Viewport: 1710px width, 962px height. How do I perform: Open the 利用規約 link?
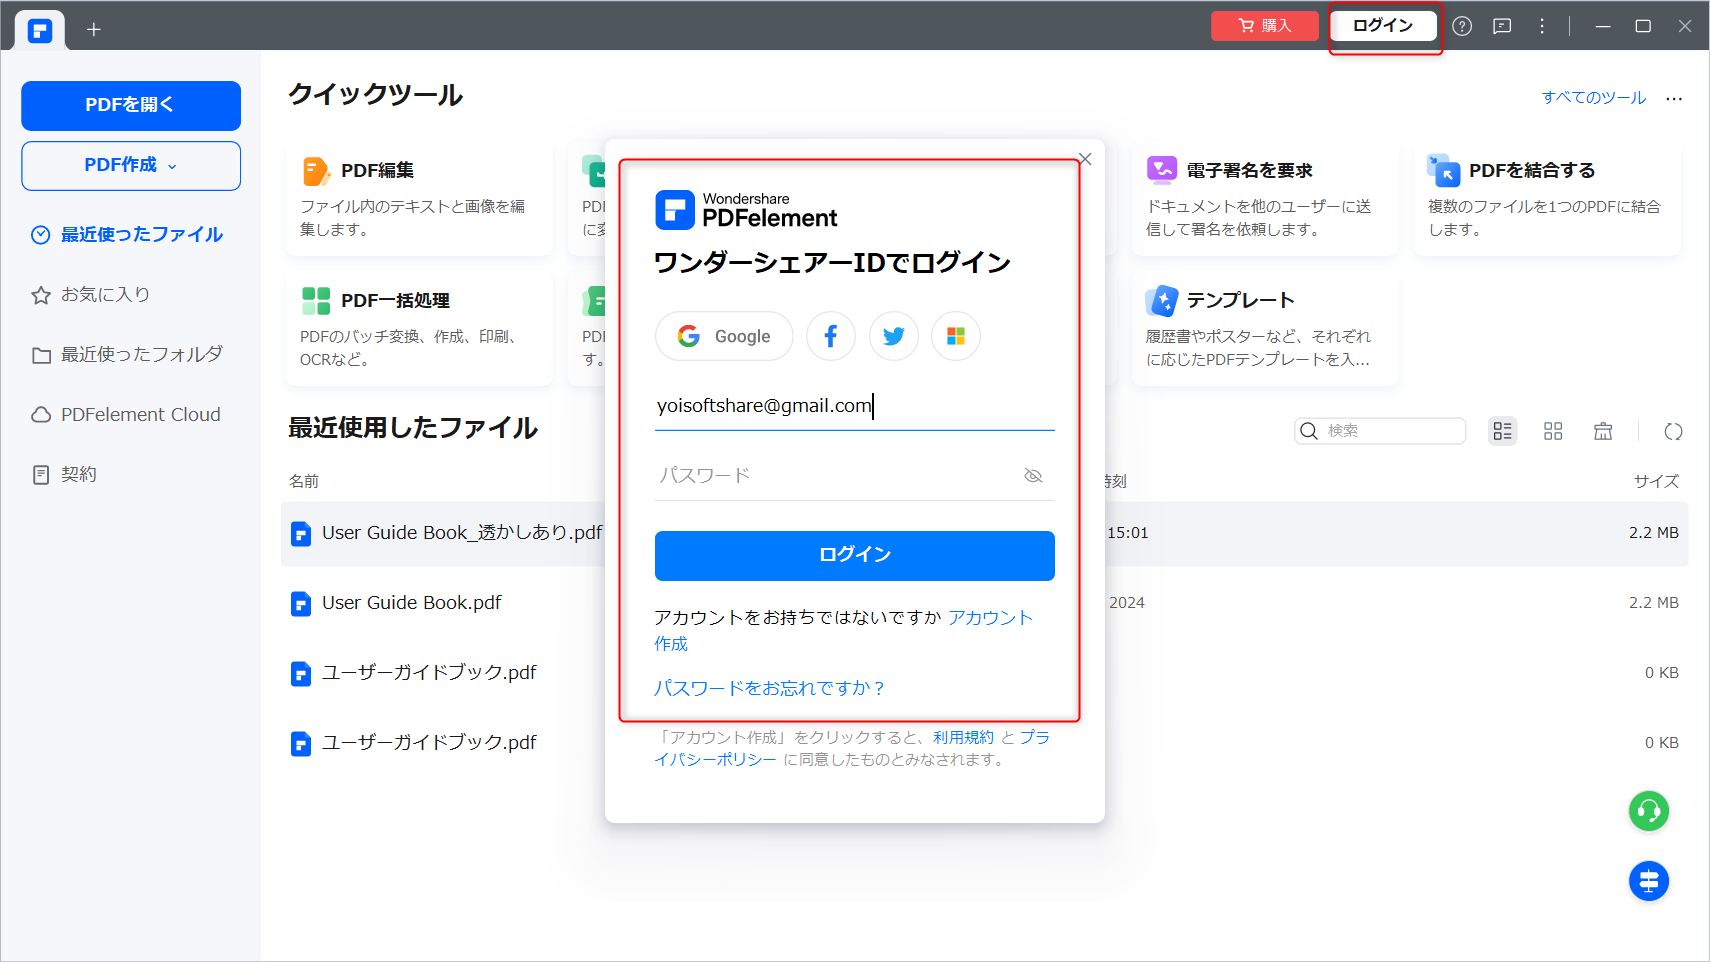tap(964, 737)
